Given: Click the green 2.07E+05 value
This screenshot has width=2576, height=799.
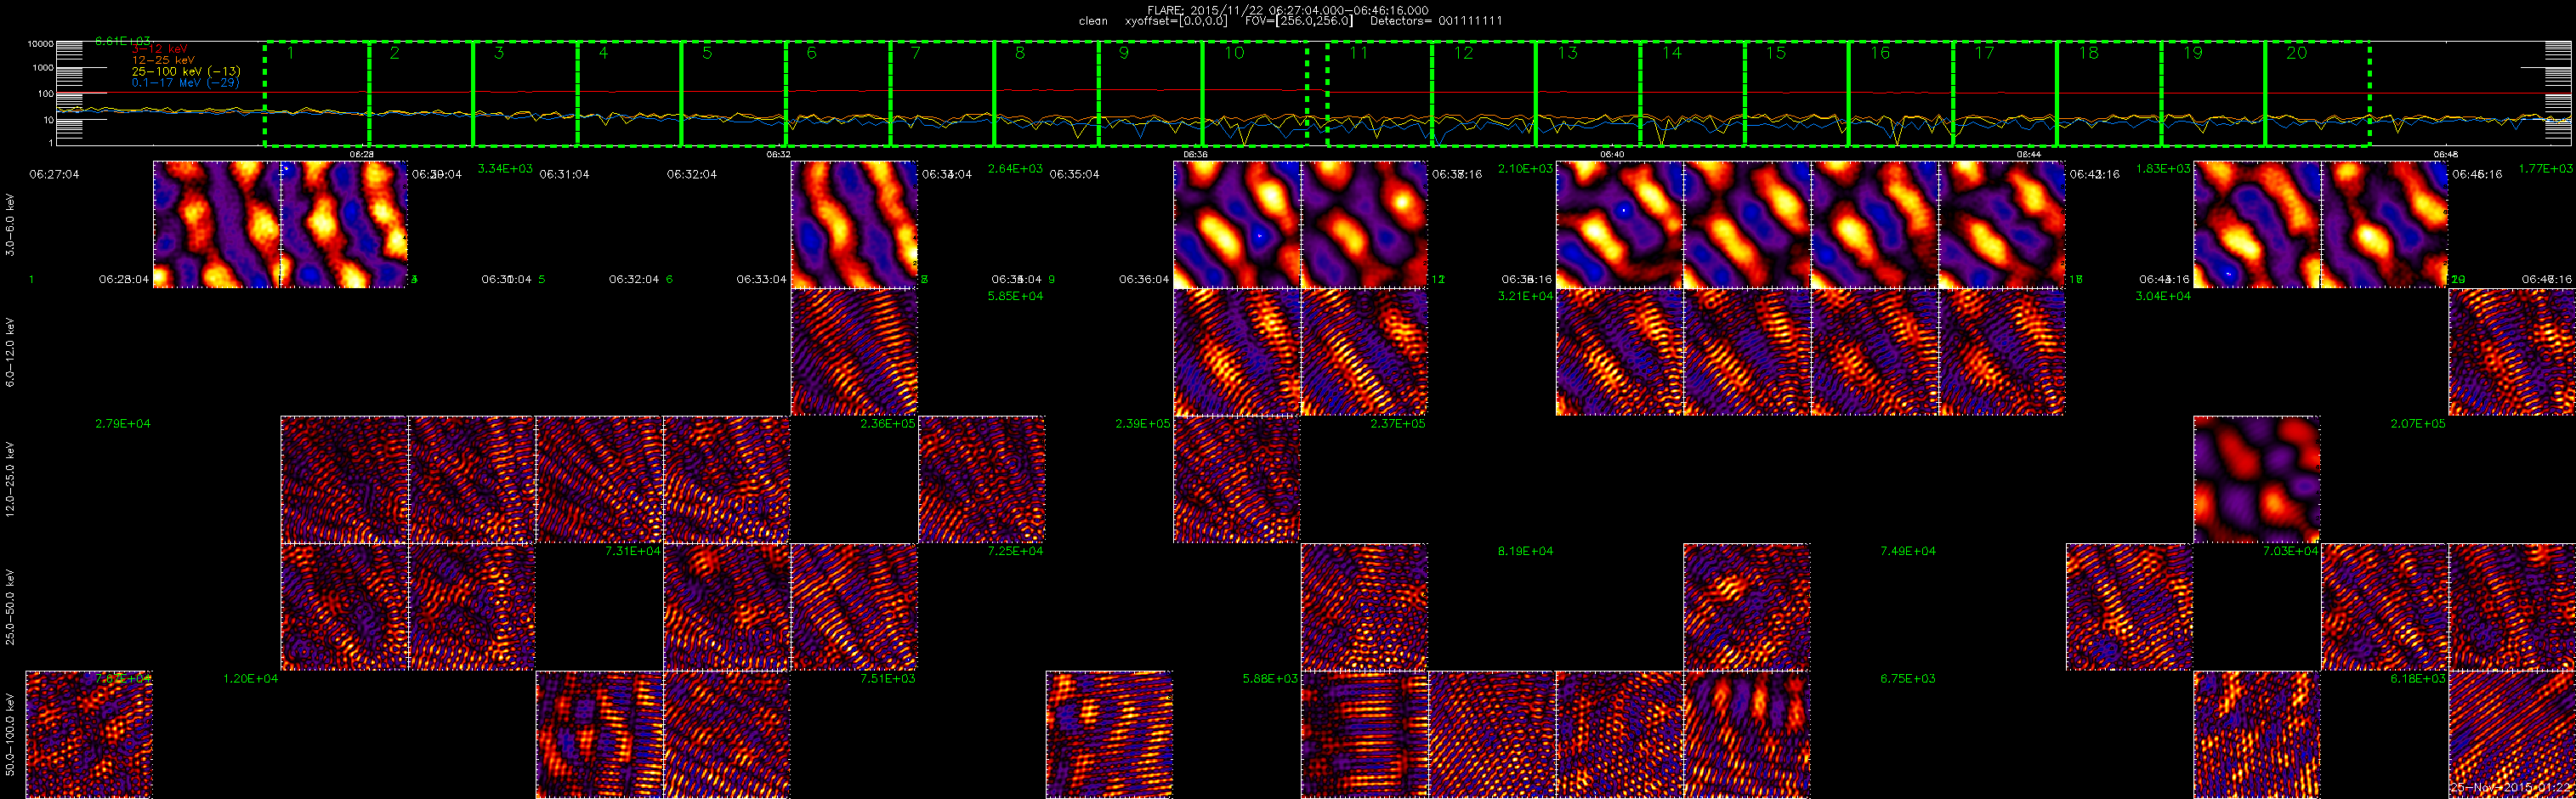Looking at the screenshot, I should click(x=2418, y=424).
